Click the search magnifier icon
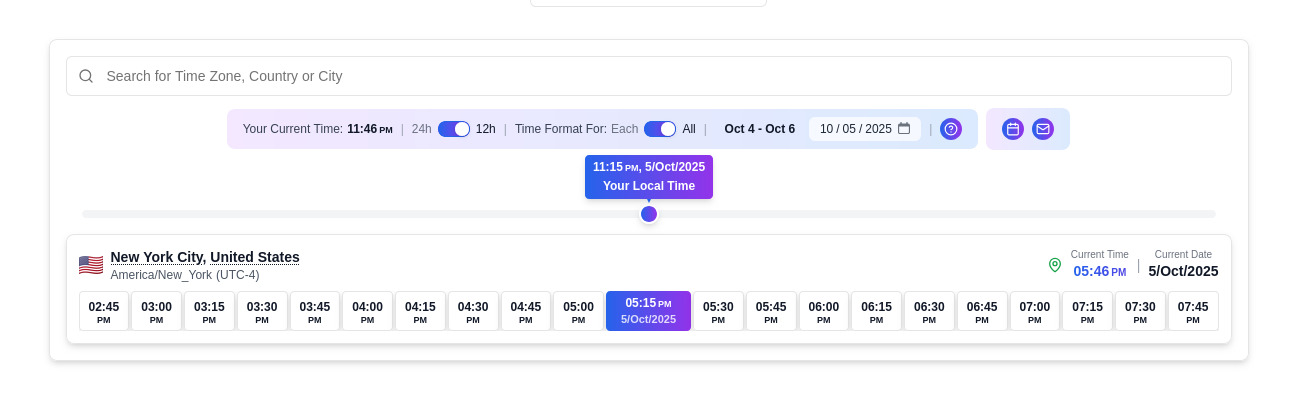The height and width of the screenshot is (418, 1302). point(86,76)
